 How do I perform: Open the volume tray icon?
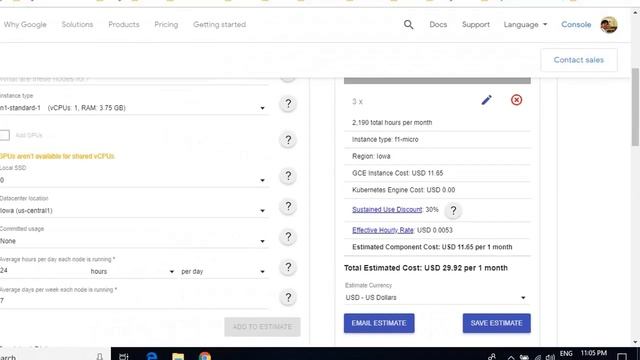click(550, 357)
